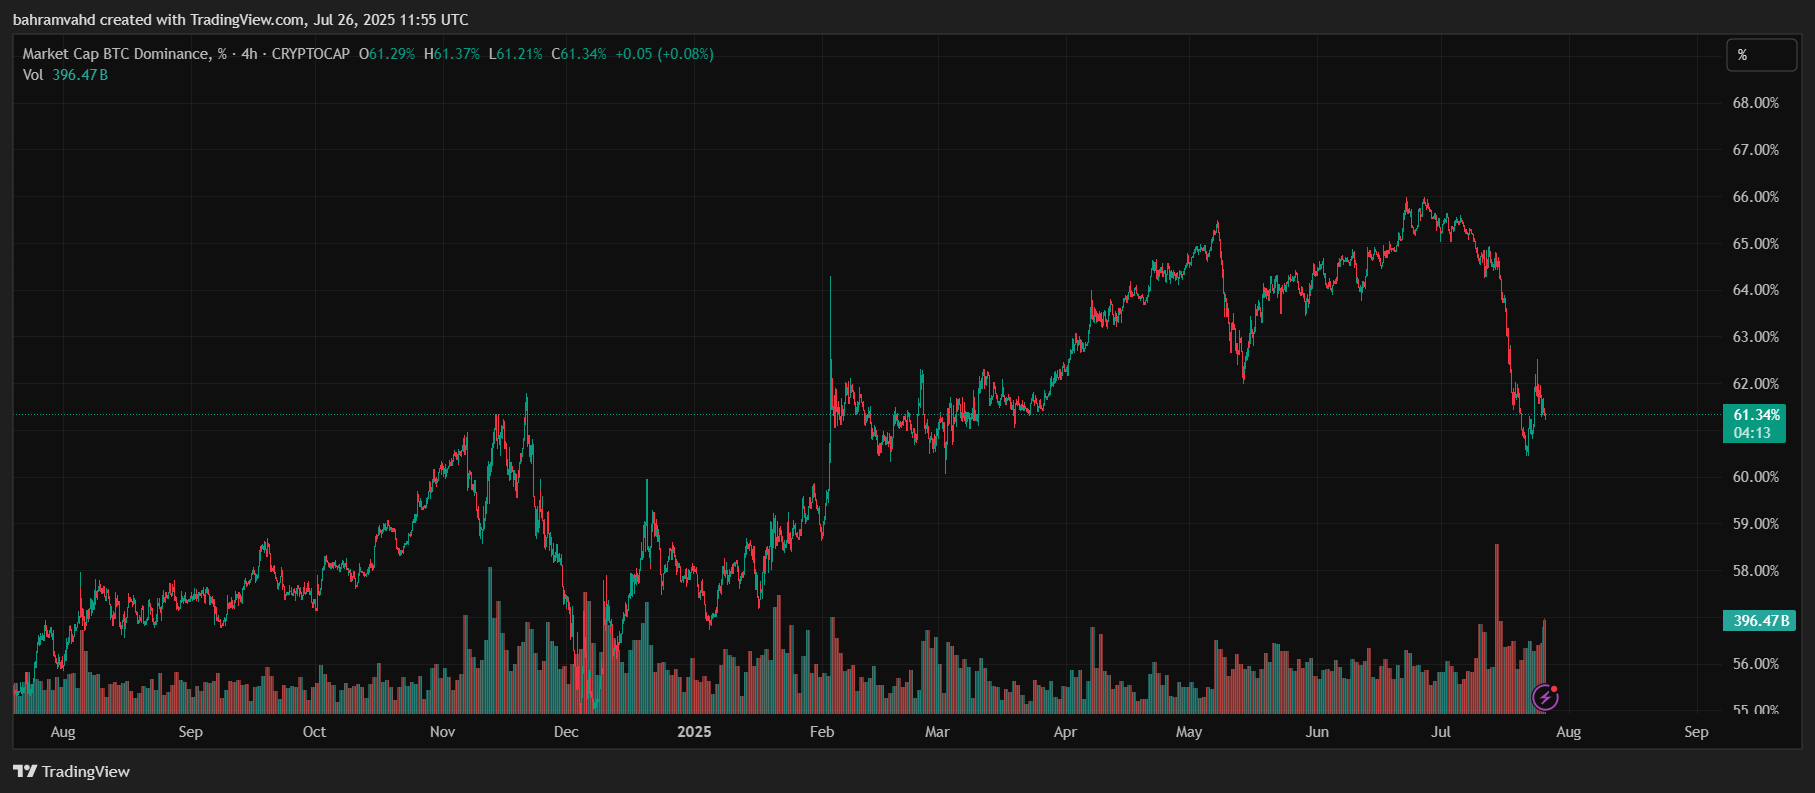Open the bahramvahd created with TradingView.com header
Image resolution: width=1815 pixels, height=793 pixels.
[240, 20]
